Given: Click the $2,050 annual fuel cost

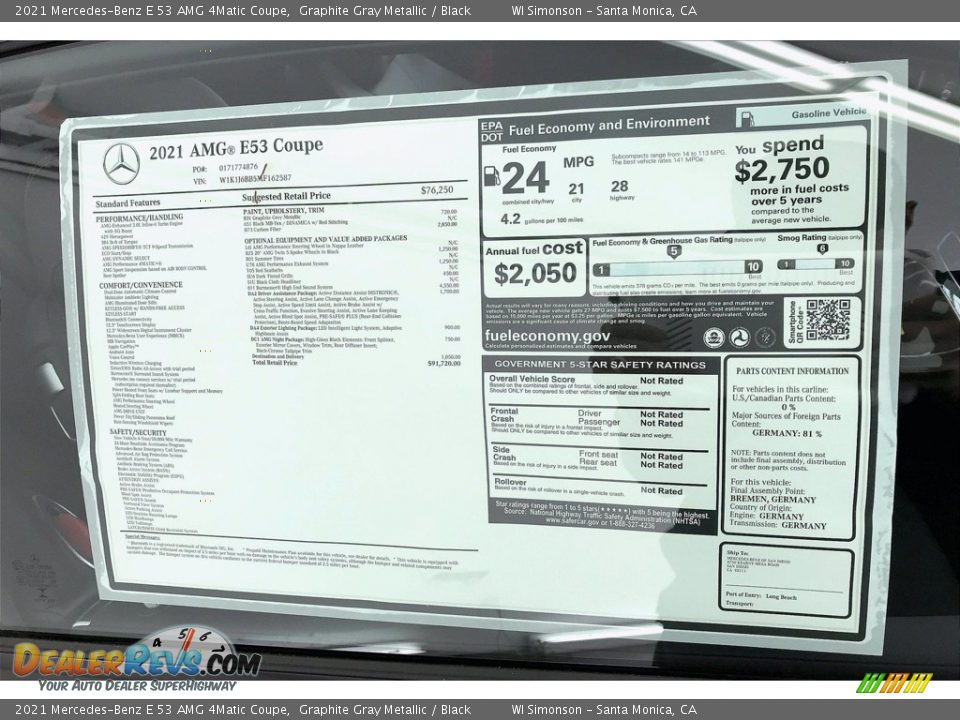Looking at the screenshot, I should 535,274.
